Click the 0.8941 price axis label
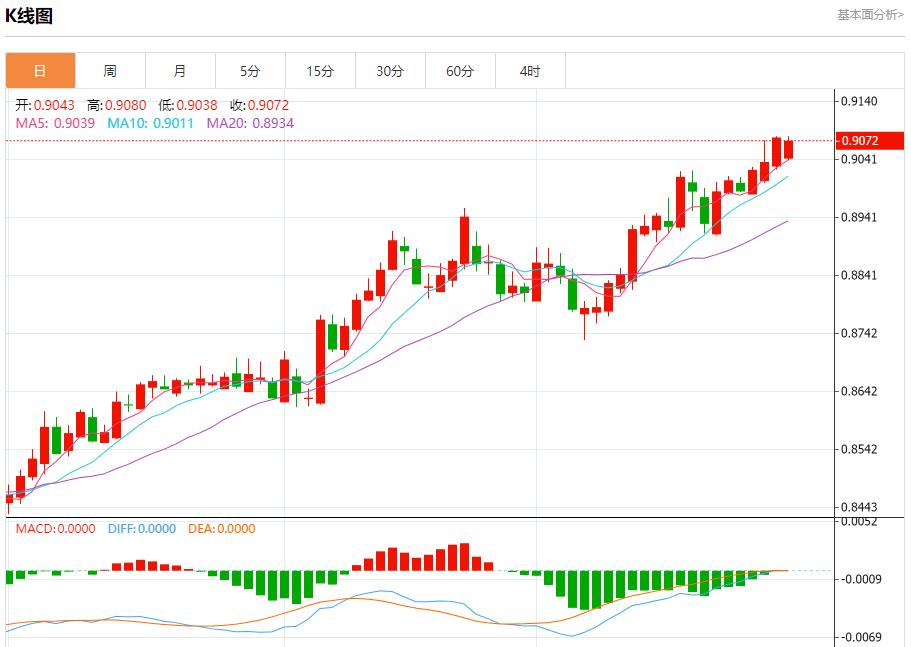 click(x=859, y=217)
